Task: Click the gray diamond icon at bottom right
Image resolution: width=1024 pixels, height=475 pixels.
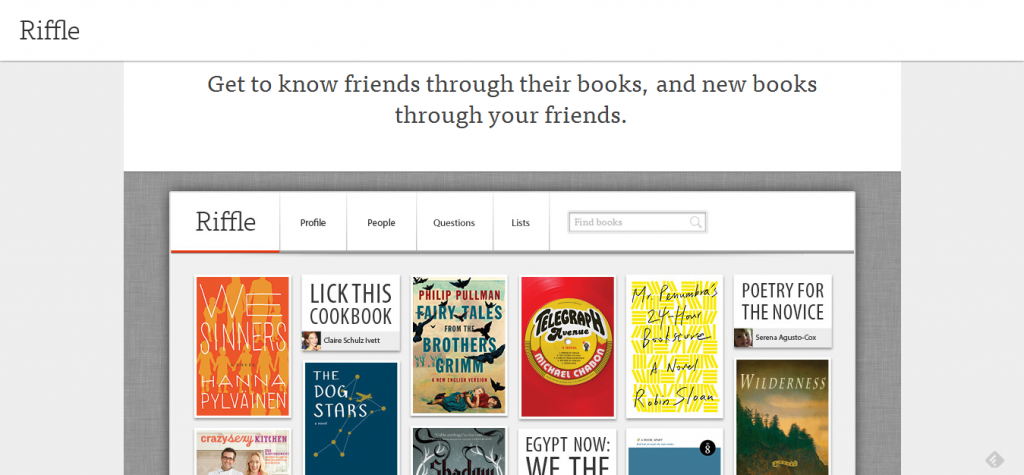Action: tap(994, 460)
